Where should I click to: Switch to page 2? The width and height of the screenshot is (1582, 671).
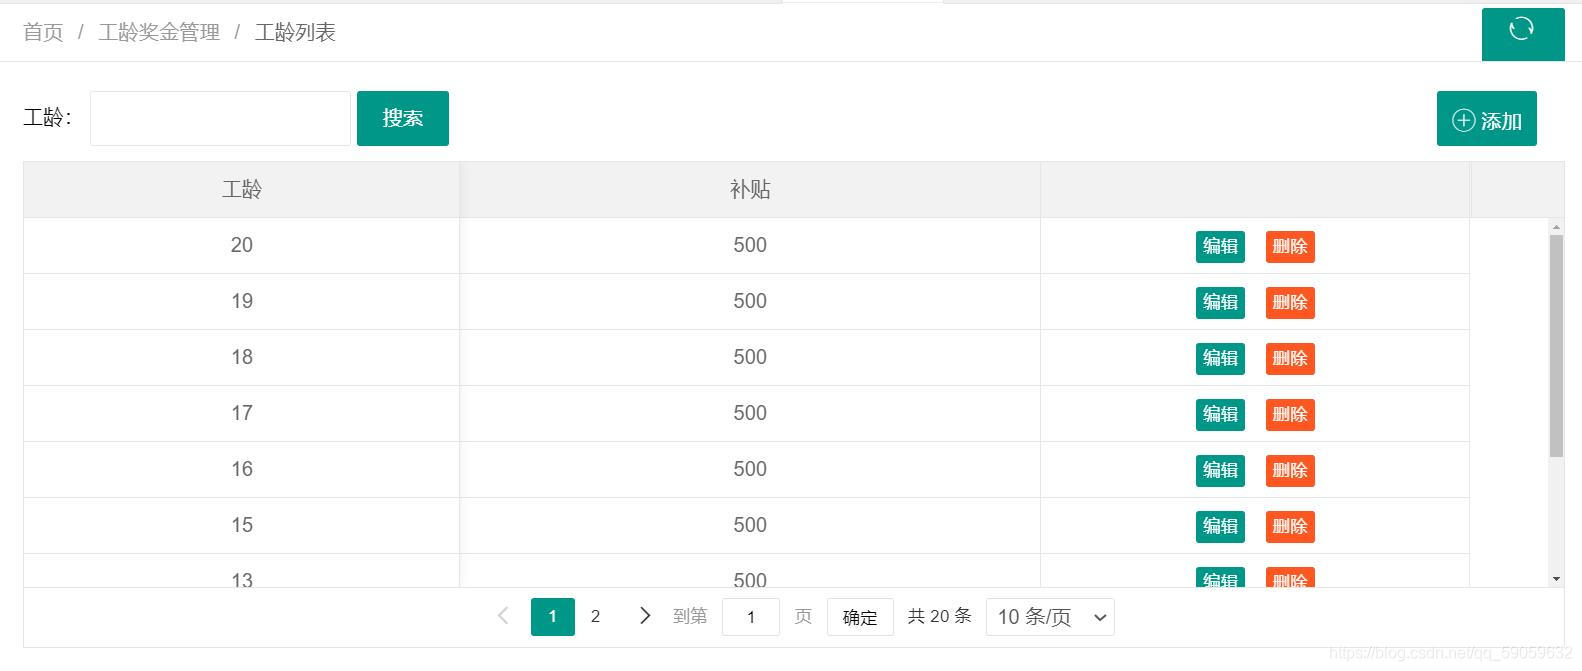(x=595, y=616)
